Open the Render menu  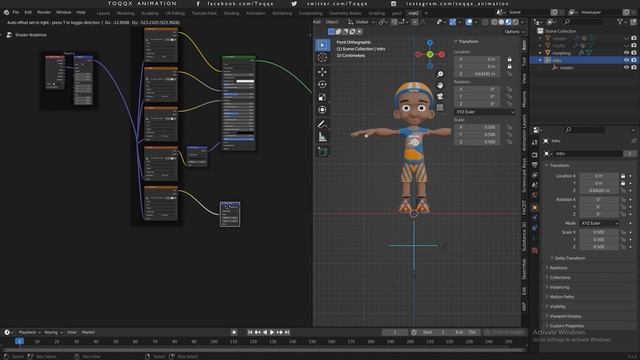pyautogui.click(x=44, y=12)
